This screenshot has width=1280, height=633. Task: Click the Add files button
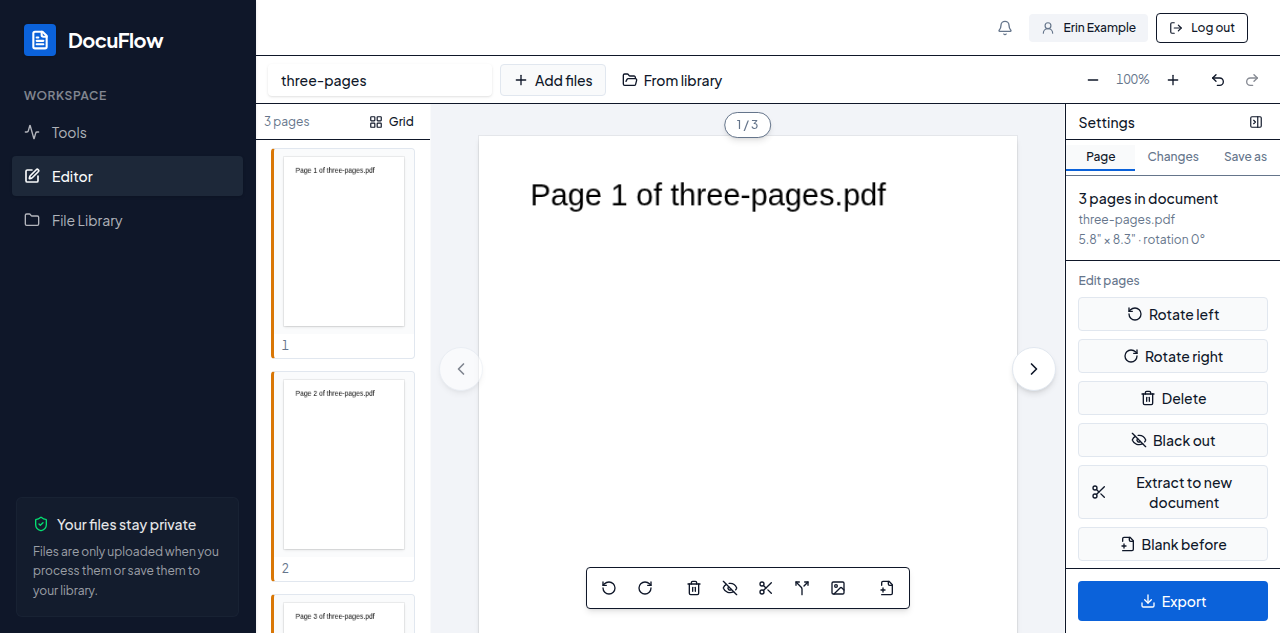click(x=553, y=80)
